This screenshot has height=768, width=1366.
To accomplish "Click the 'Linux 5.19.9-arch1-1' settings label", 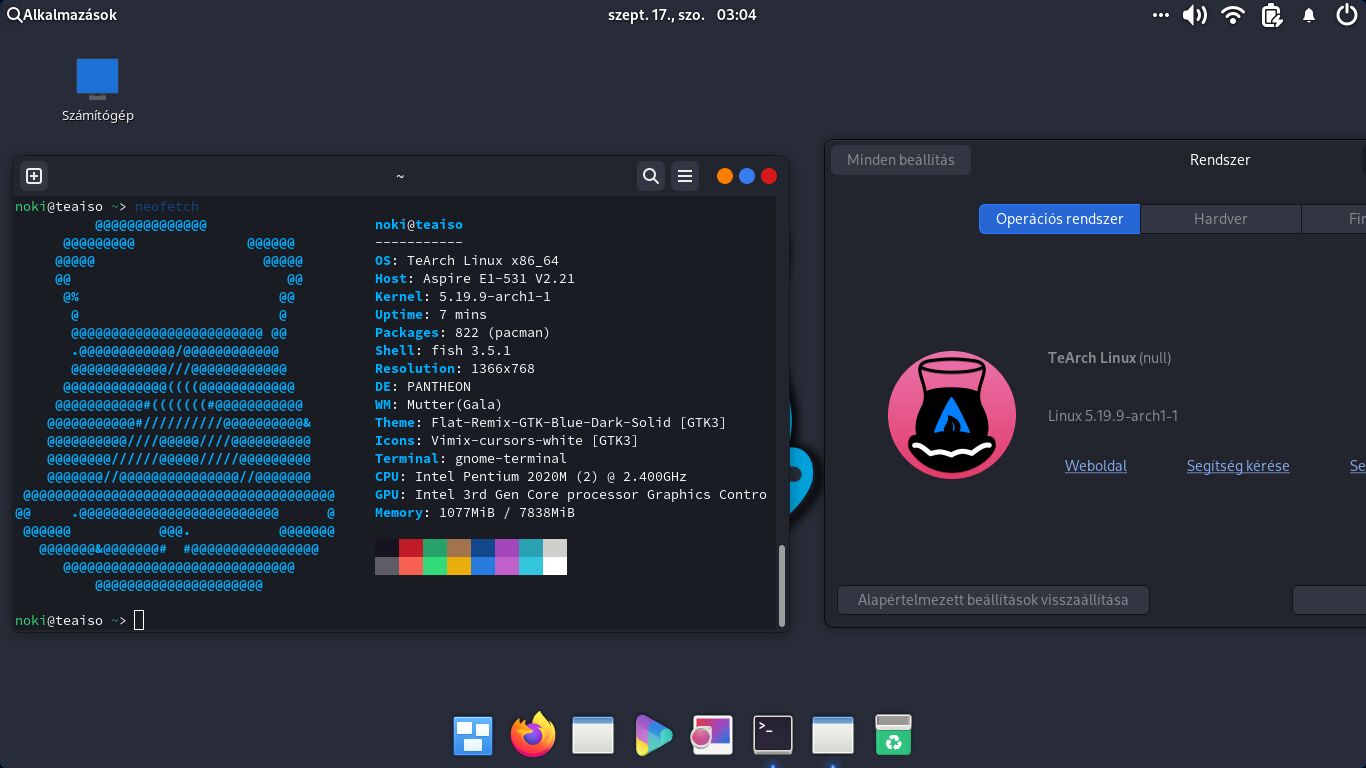I will (x=1113, y=415).
